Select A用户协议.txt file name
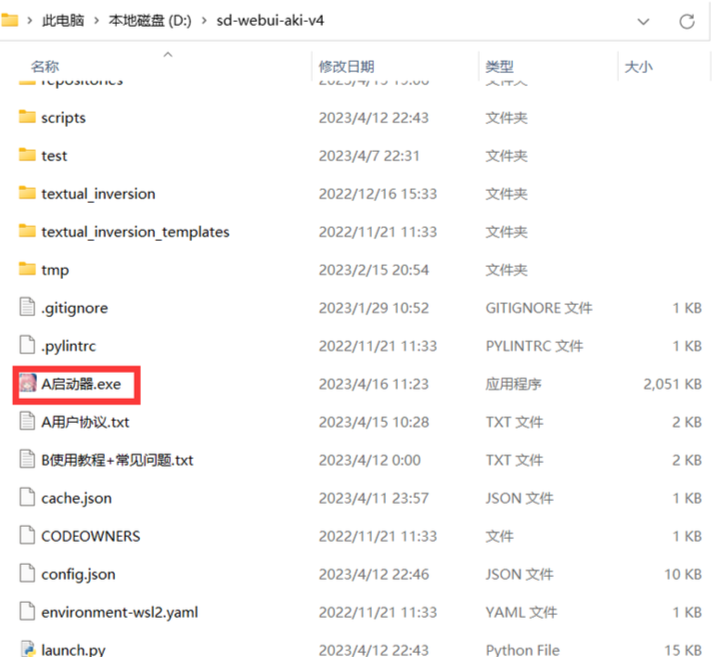This screenshot has height=657, width=712. (85, 422)
